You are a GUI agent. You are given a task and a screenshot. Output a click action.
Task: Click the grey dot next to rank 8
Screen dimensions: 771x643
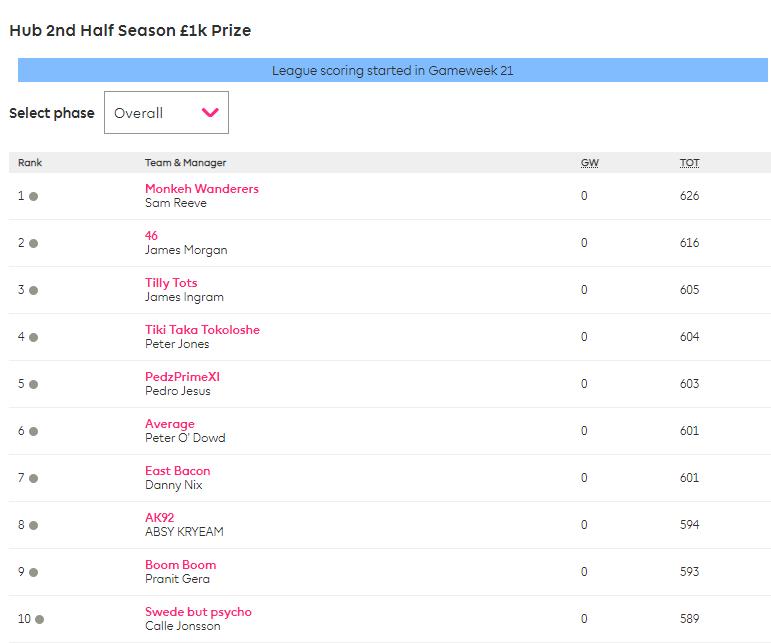[33, 526]
